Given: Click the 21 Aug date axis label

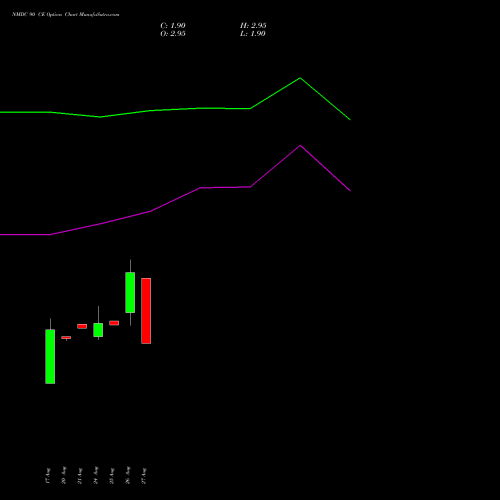Looking at the screenshot, I should [x=80, y=476].
